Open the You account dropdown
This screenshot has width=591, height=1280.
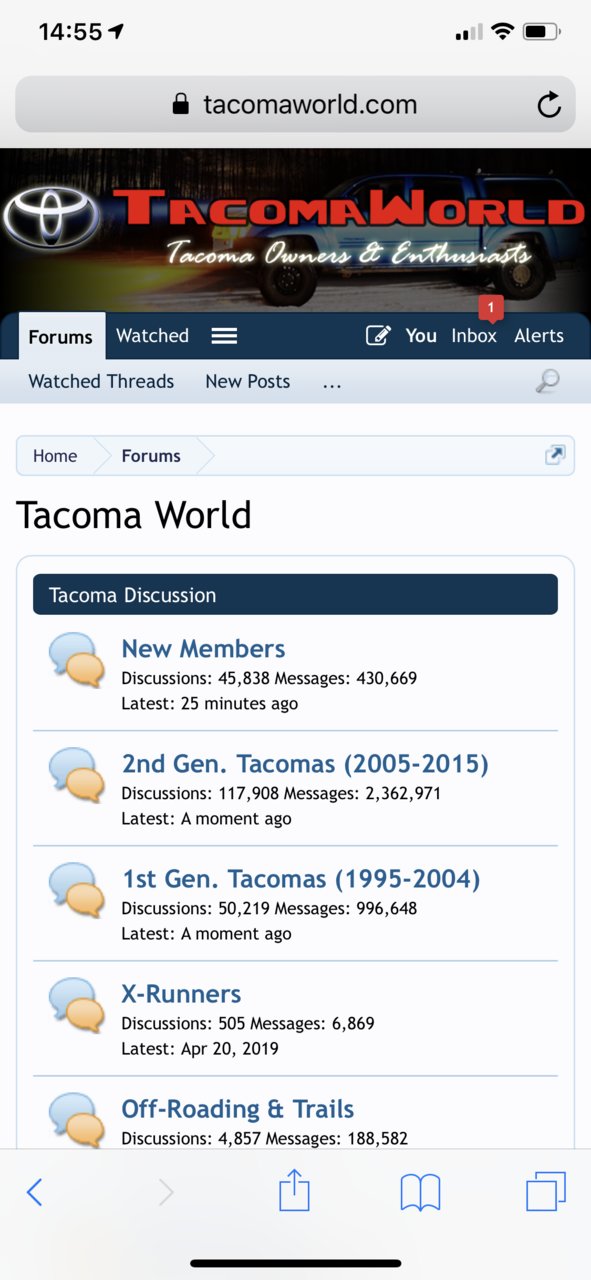click(x=421, y=336)
